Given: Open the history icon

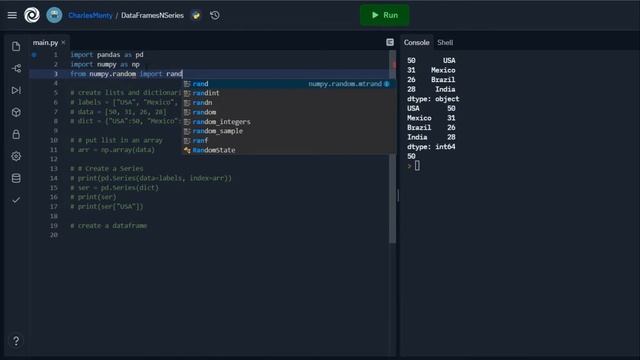Looking at the screenshot, I should click(x=215, y=16).
